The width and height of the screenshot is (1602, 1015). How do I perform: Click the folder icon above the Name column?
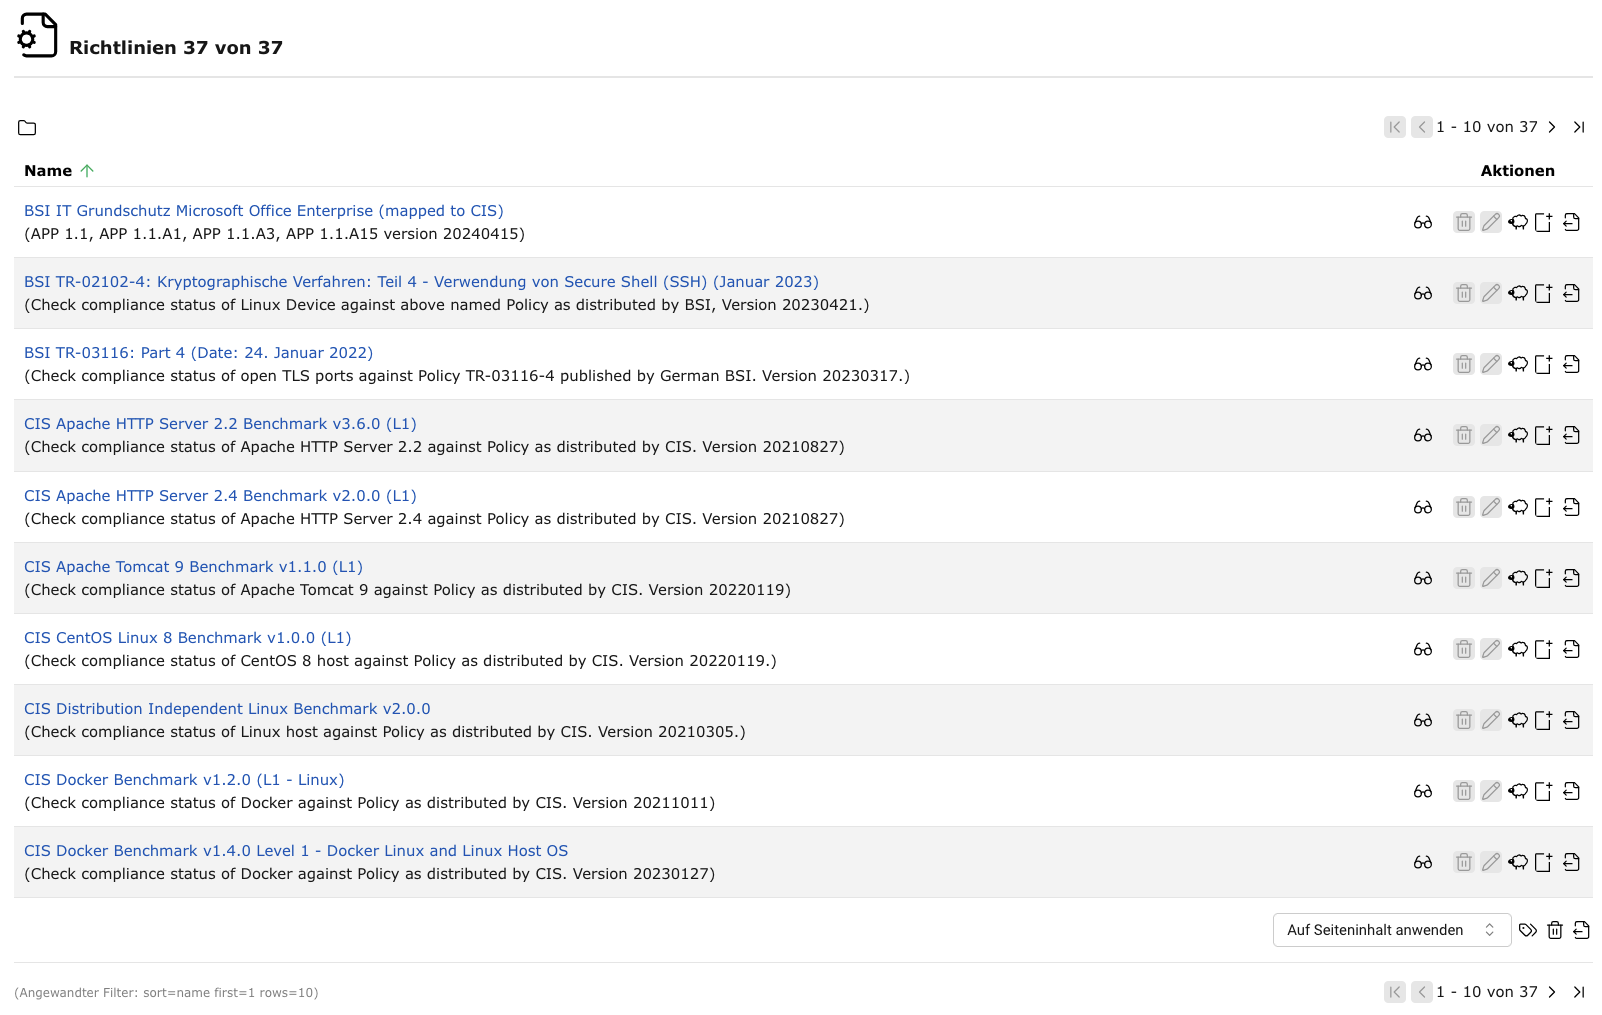pos(27,128)
